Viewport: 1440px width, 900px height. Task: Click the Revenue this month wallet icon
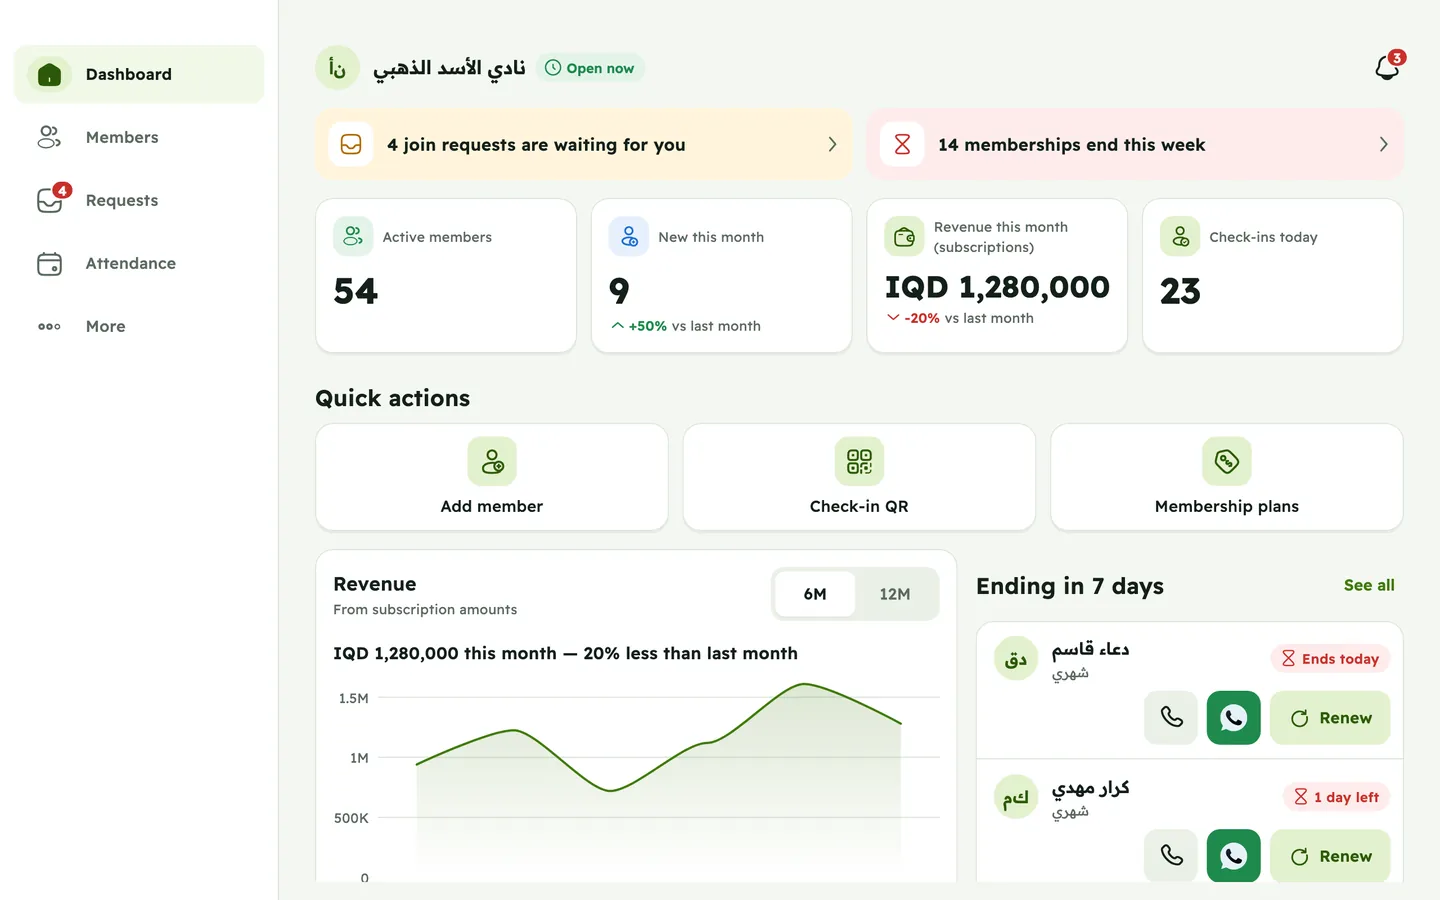tap(904, 236)
